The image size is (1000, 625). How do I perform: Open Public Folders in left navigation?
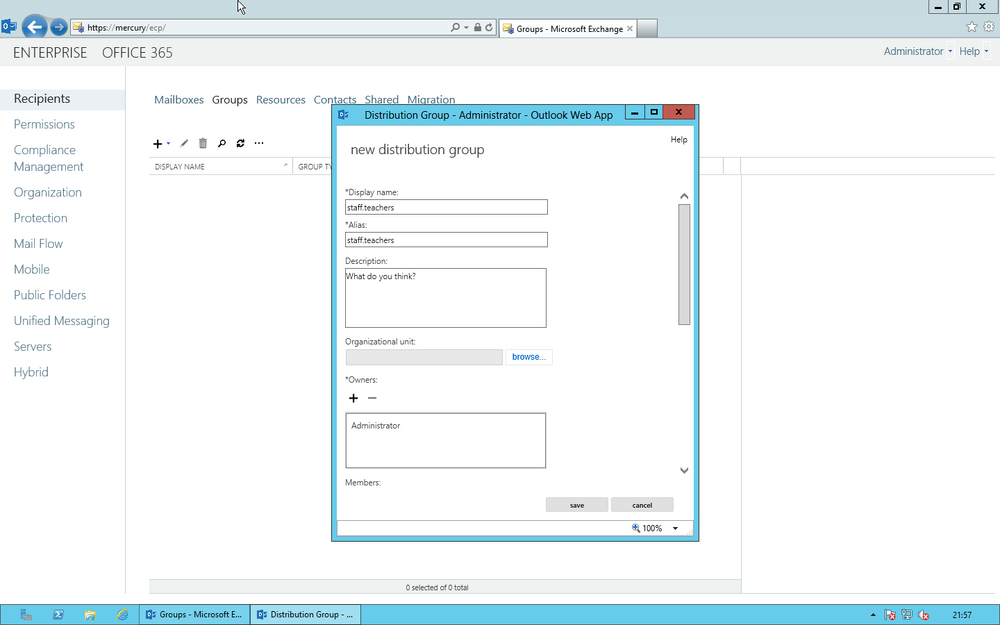50,295
